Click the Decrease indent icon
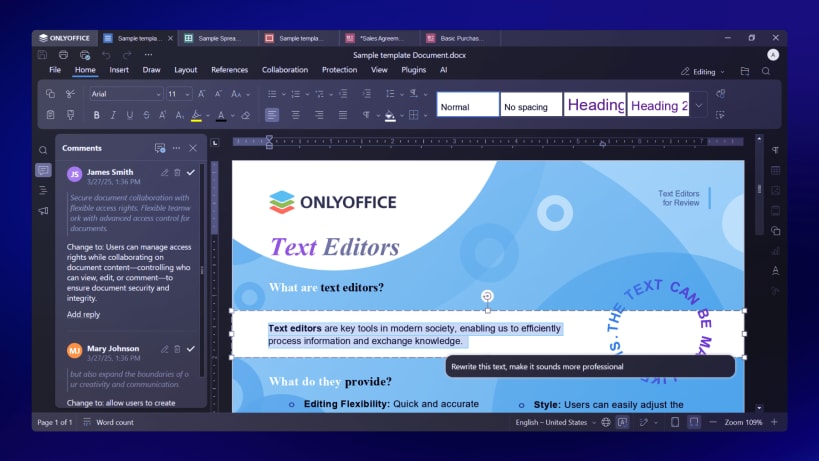This screenshot has width=819, height=461. (x=343, y=94)
